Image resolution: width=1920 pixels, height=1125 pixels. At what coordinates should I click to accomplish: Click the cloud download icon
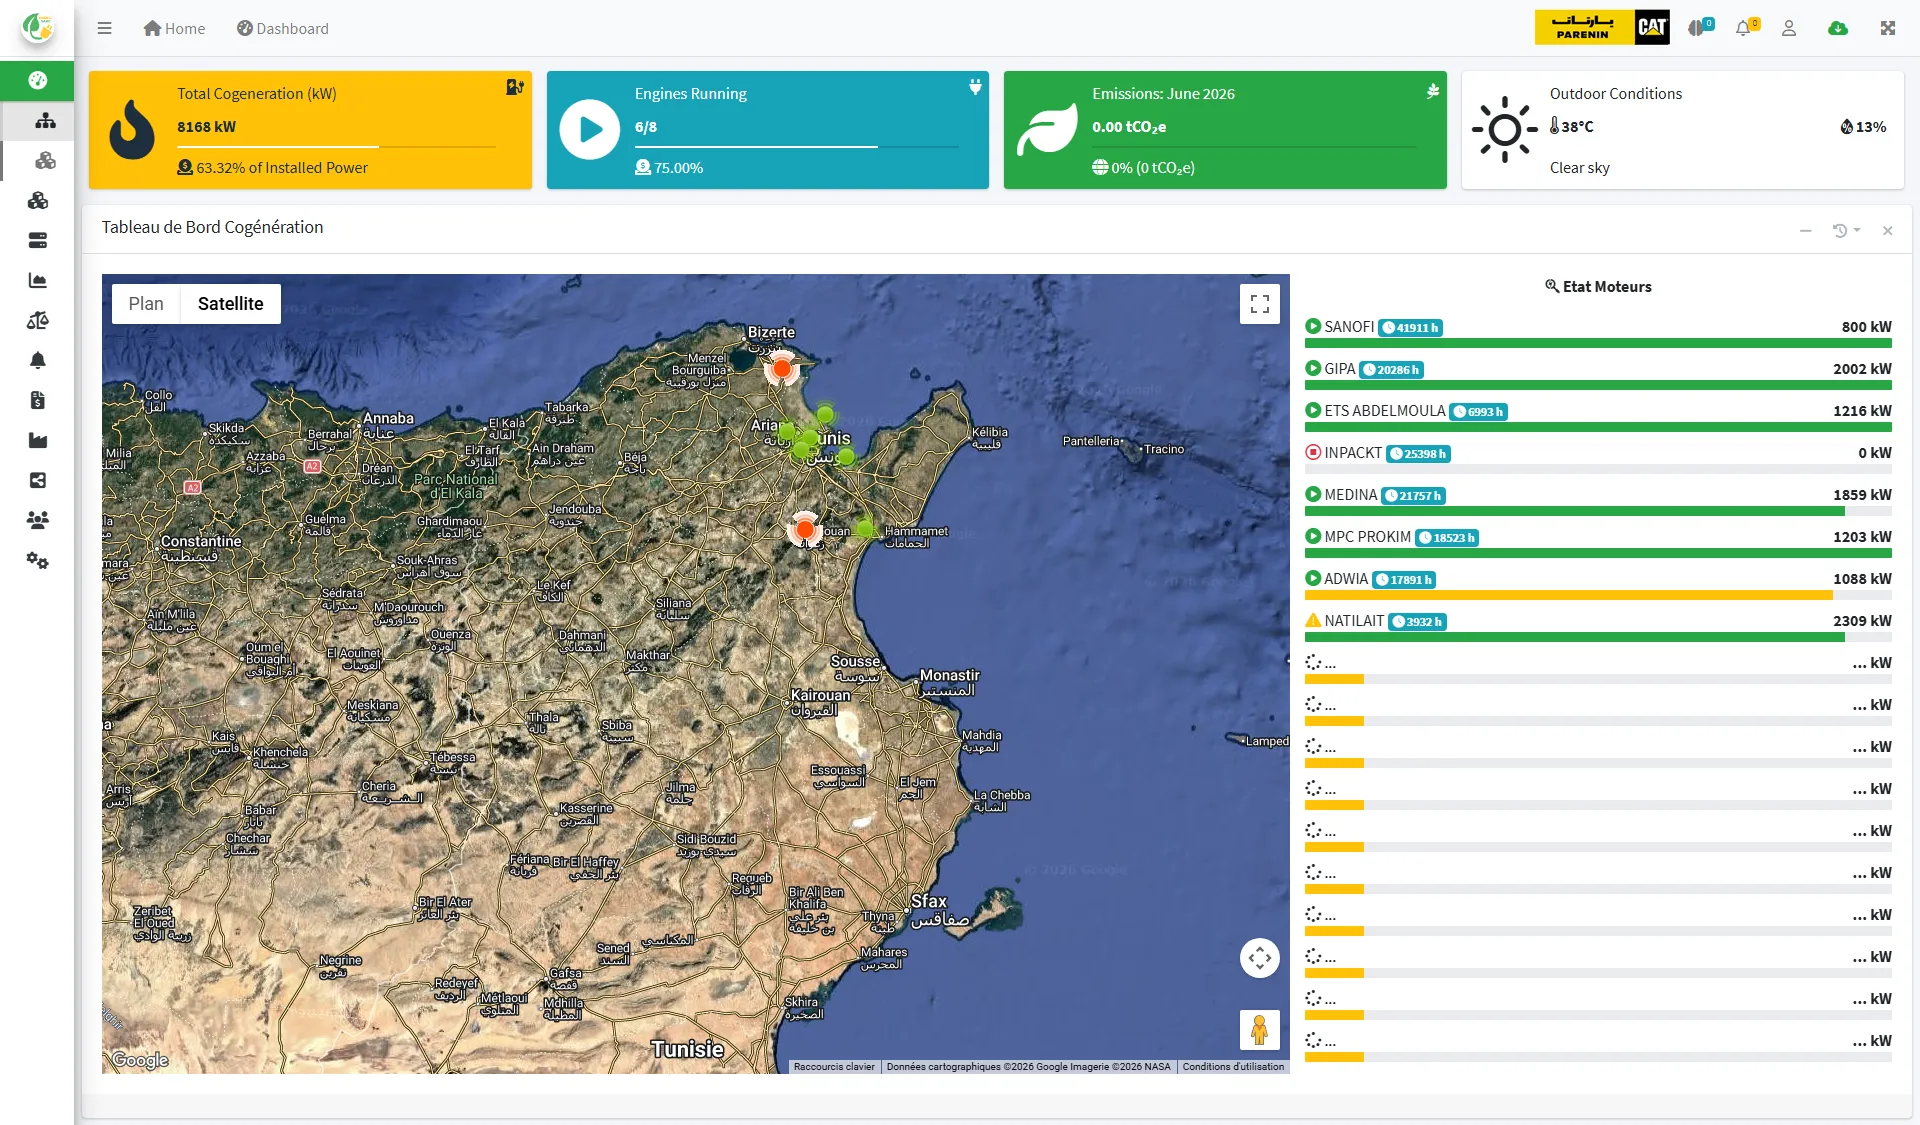[1838, 28]
